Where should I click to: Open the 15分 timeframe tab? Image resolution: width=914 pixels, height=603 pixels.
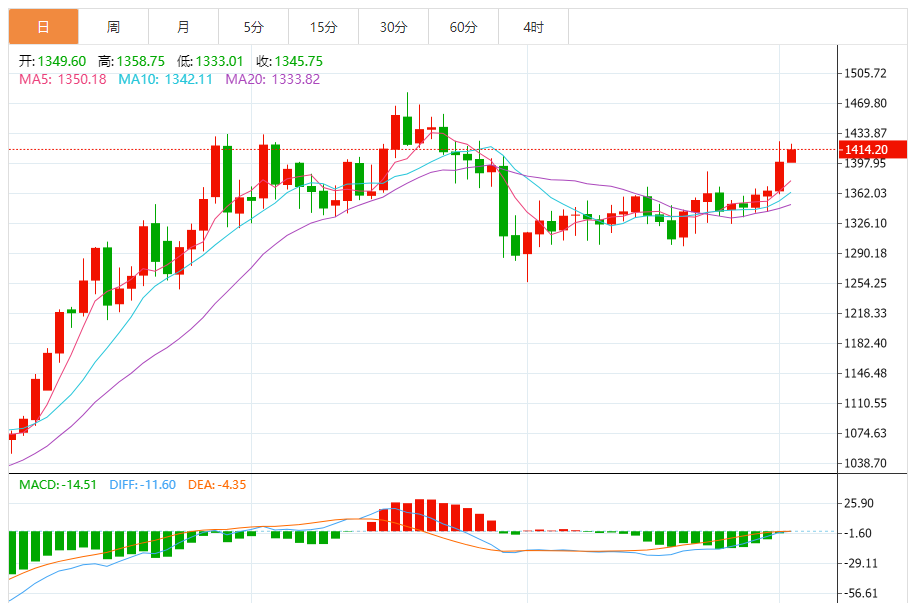(x=324, y=27)
